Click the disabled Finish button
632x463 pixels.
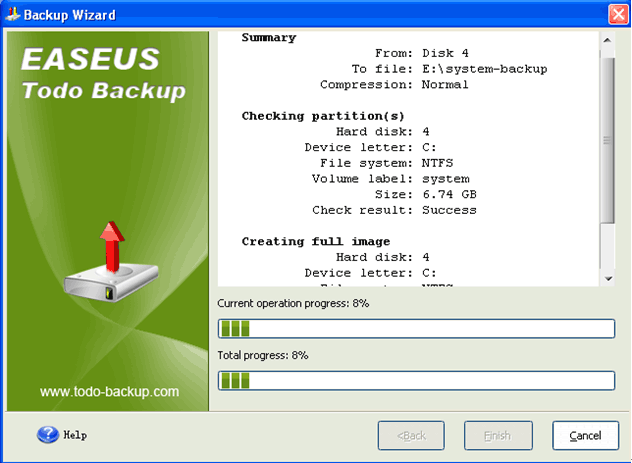498,436
